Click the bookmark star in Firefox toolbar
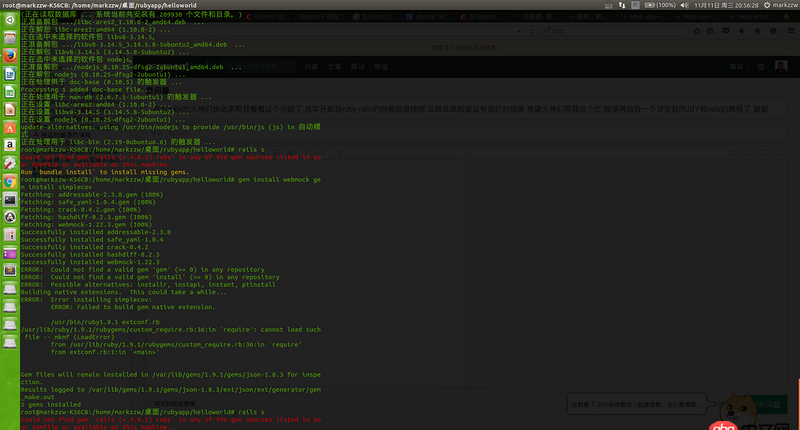This screenshot has width=800, height=430. click(x=698, y=31)
